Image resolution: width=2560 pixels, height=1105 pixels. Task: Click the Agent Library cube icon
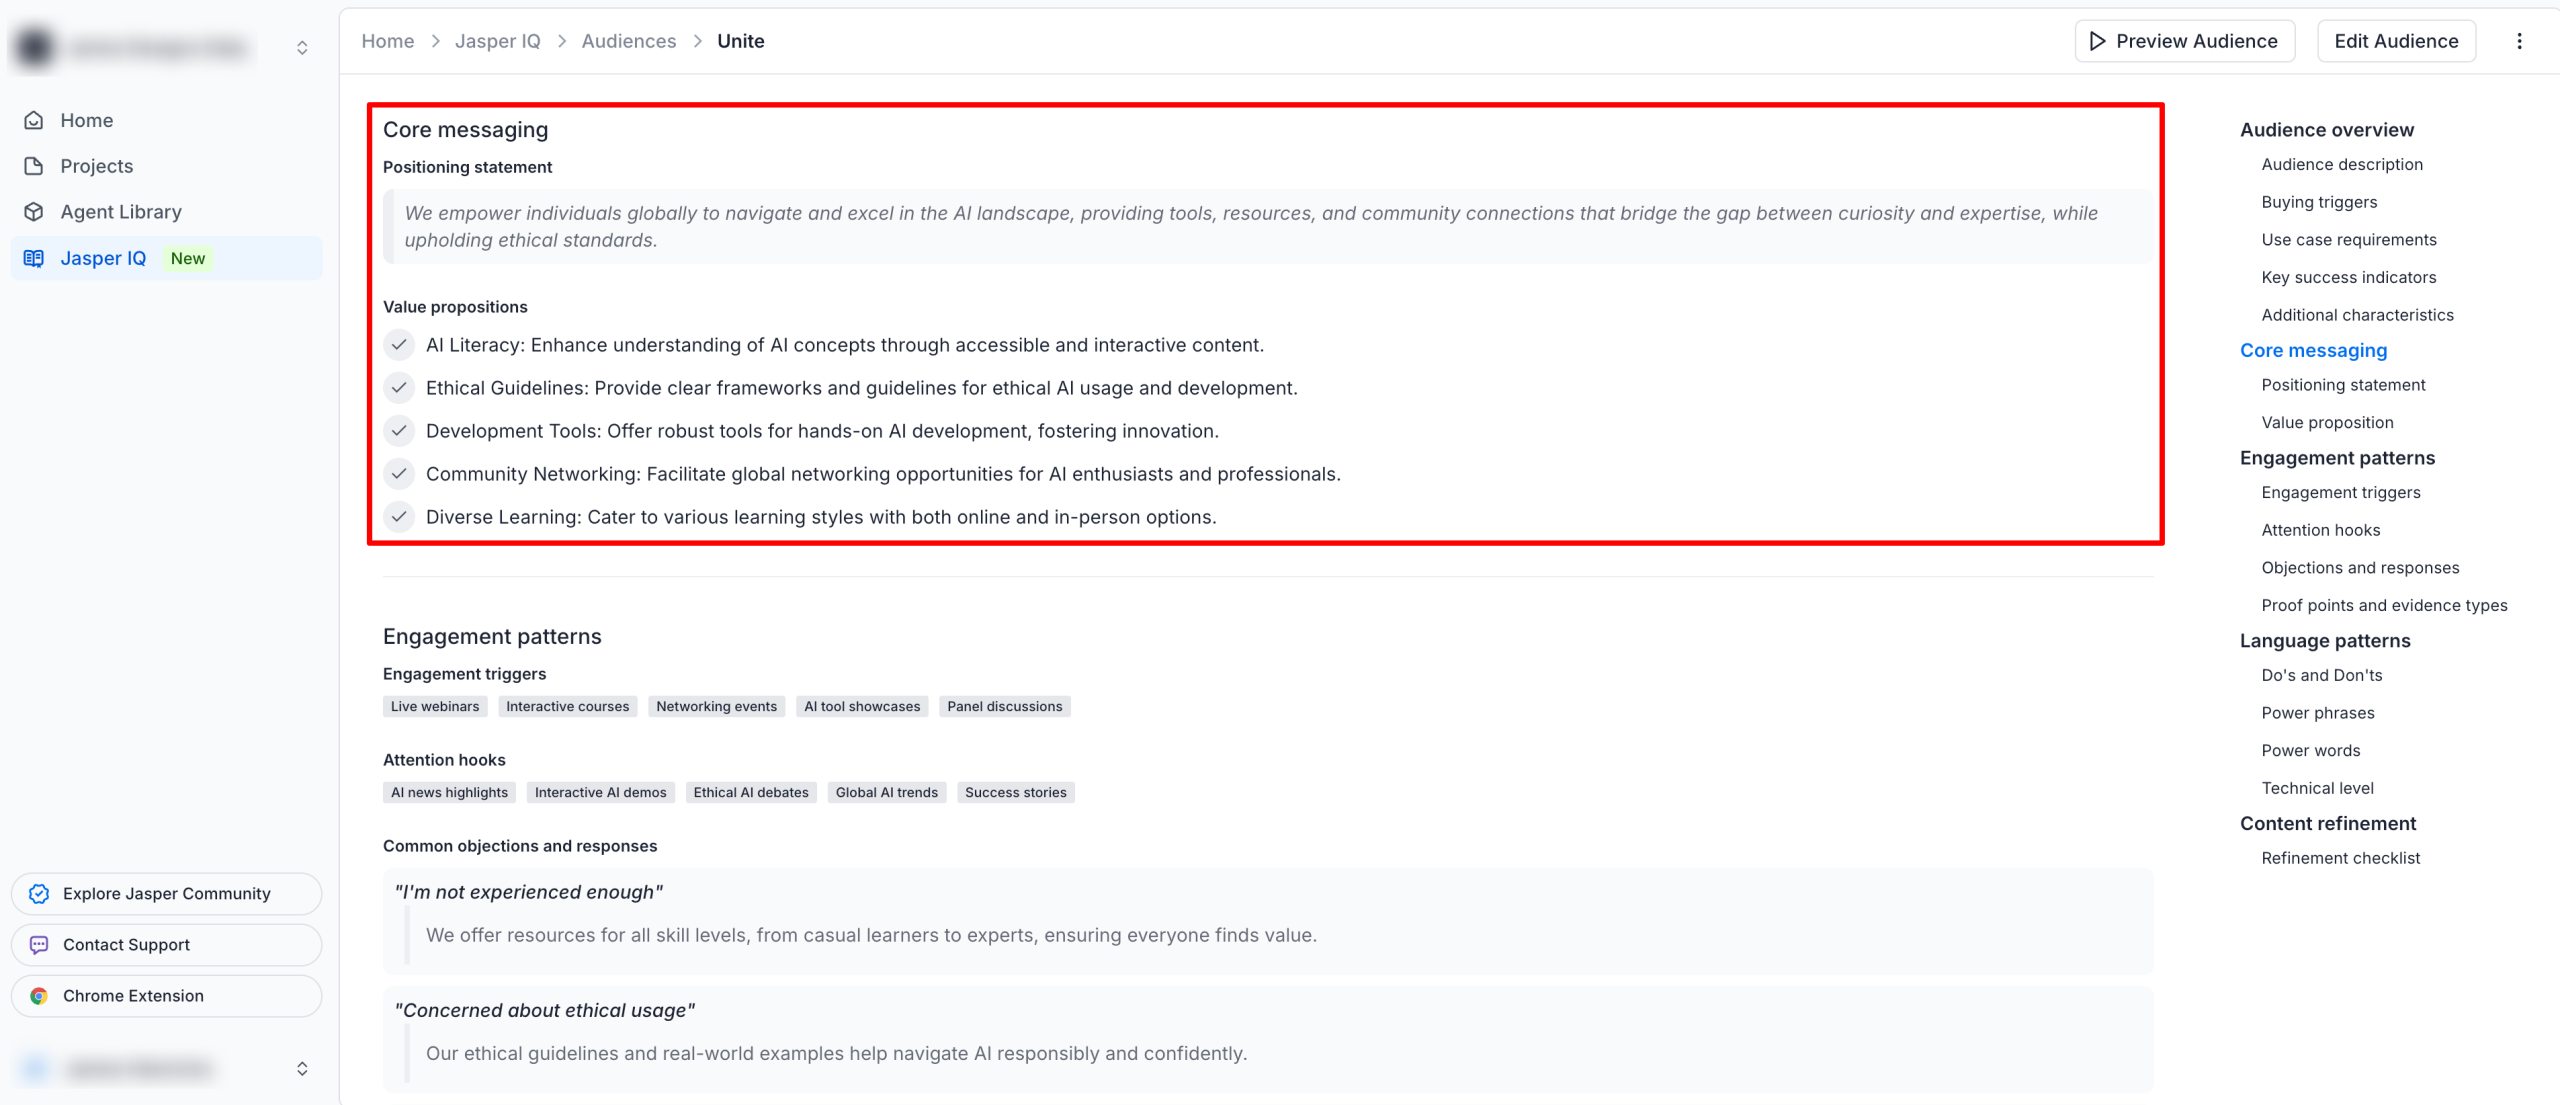click(34, 212)
